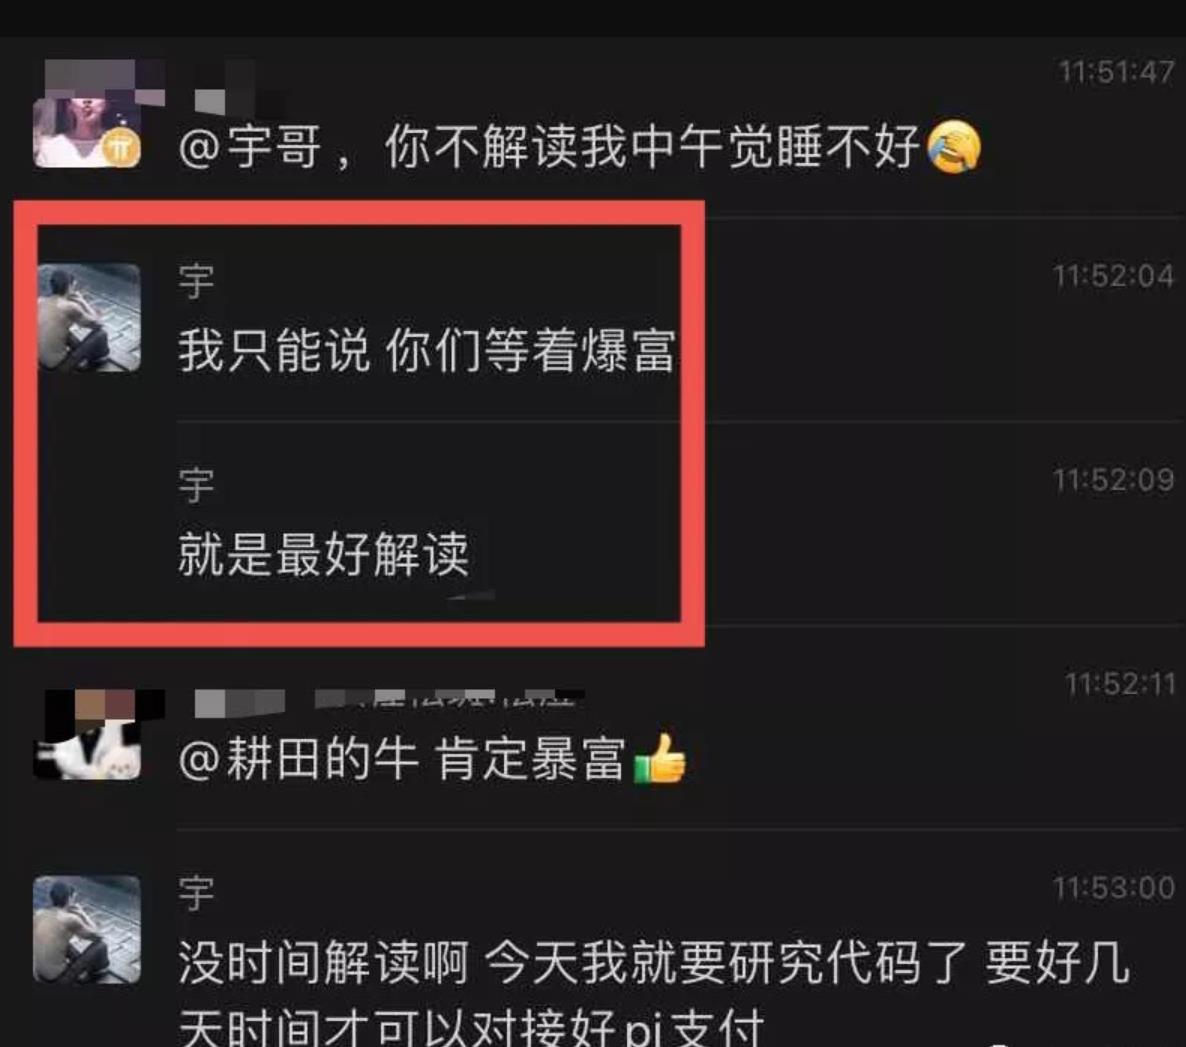This screenshot has height=1047, width=1186.
Task: Tap the 11:52:04 timestamp
Action: pyautogui.click(x=1113, y=276)
